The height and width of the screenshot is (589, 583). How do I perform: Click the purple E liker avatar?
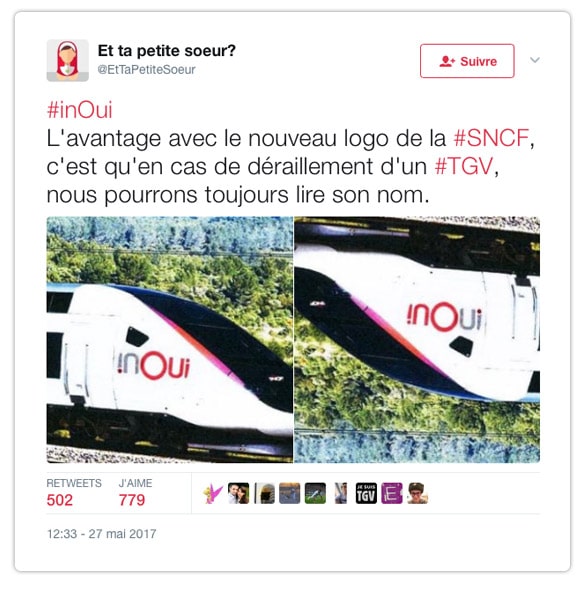click(x=392, y=493)
